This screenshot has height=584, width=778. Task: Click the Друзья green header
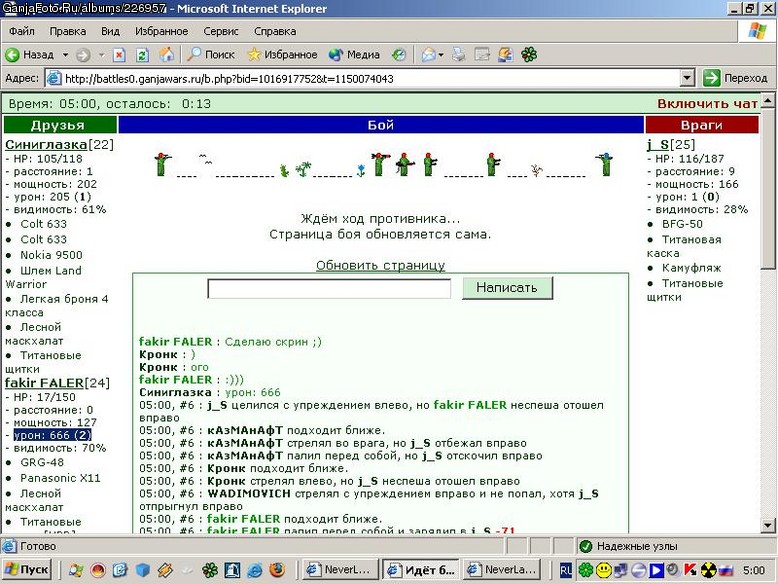point(60,125)
